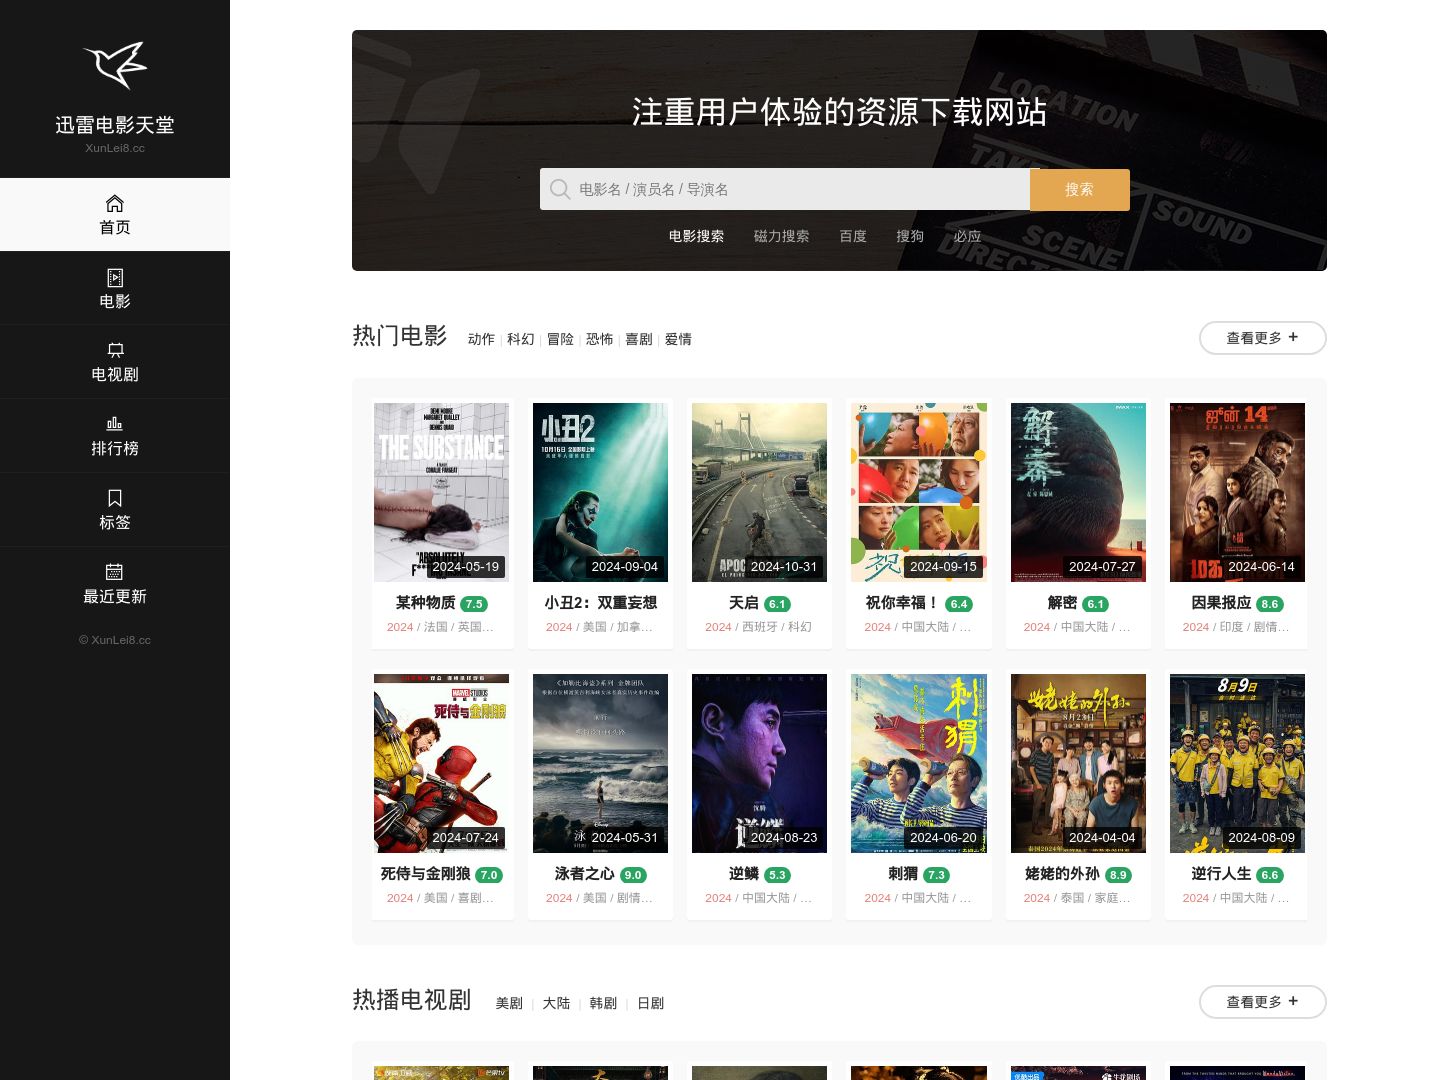
Task: Select the 百度 search tab
Action: tap(853, 236)
